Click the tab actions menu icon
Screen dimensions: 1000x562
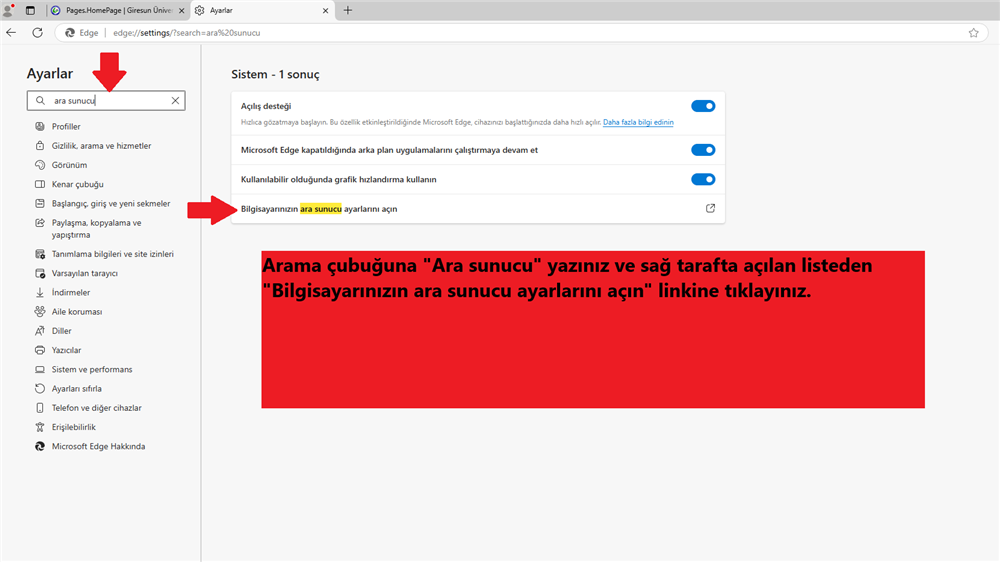click(30, 10)
